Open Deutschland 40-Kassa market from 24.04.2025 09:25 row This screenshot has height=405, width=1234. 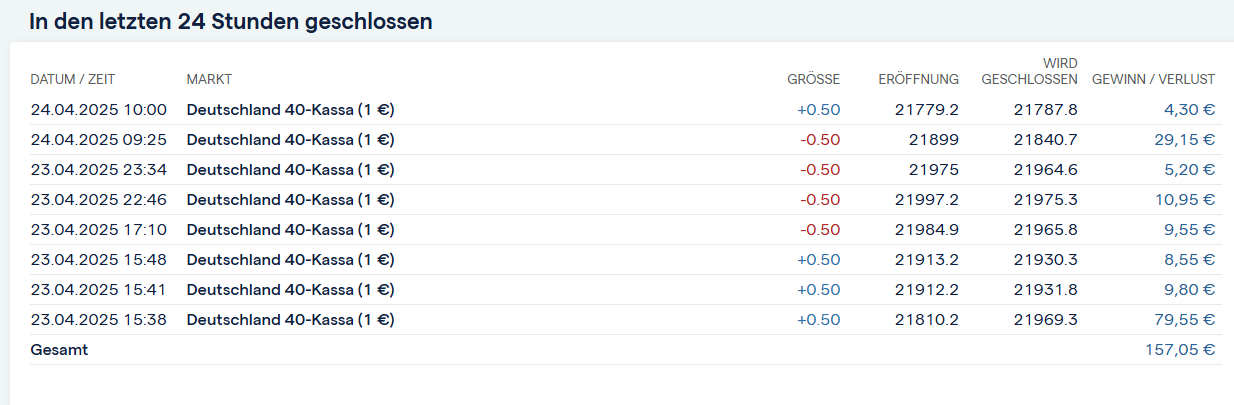coord(290,139)
